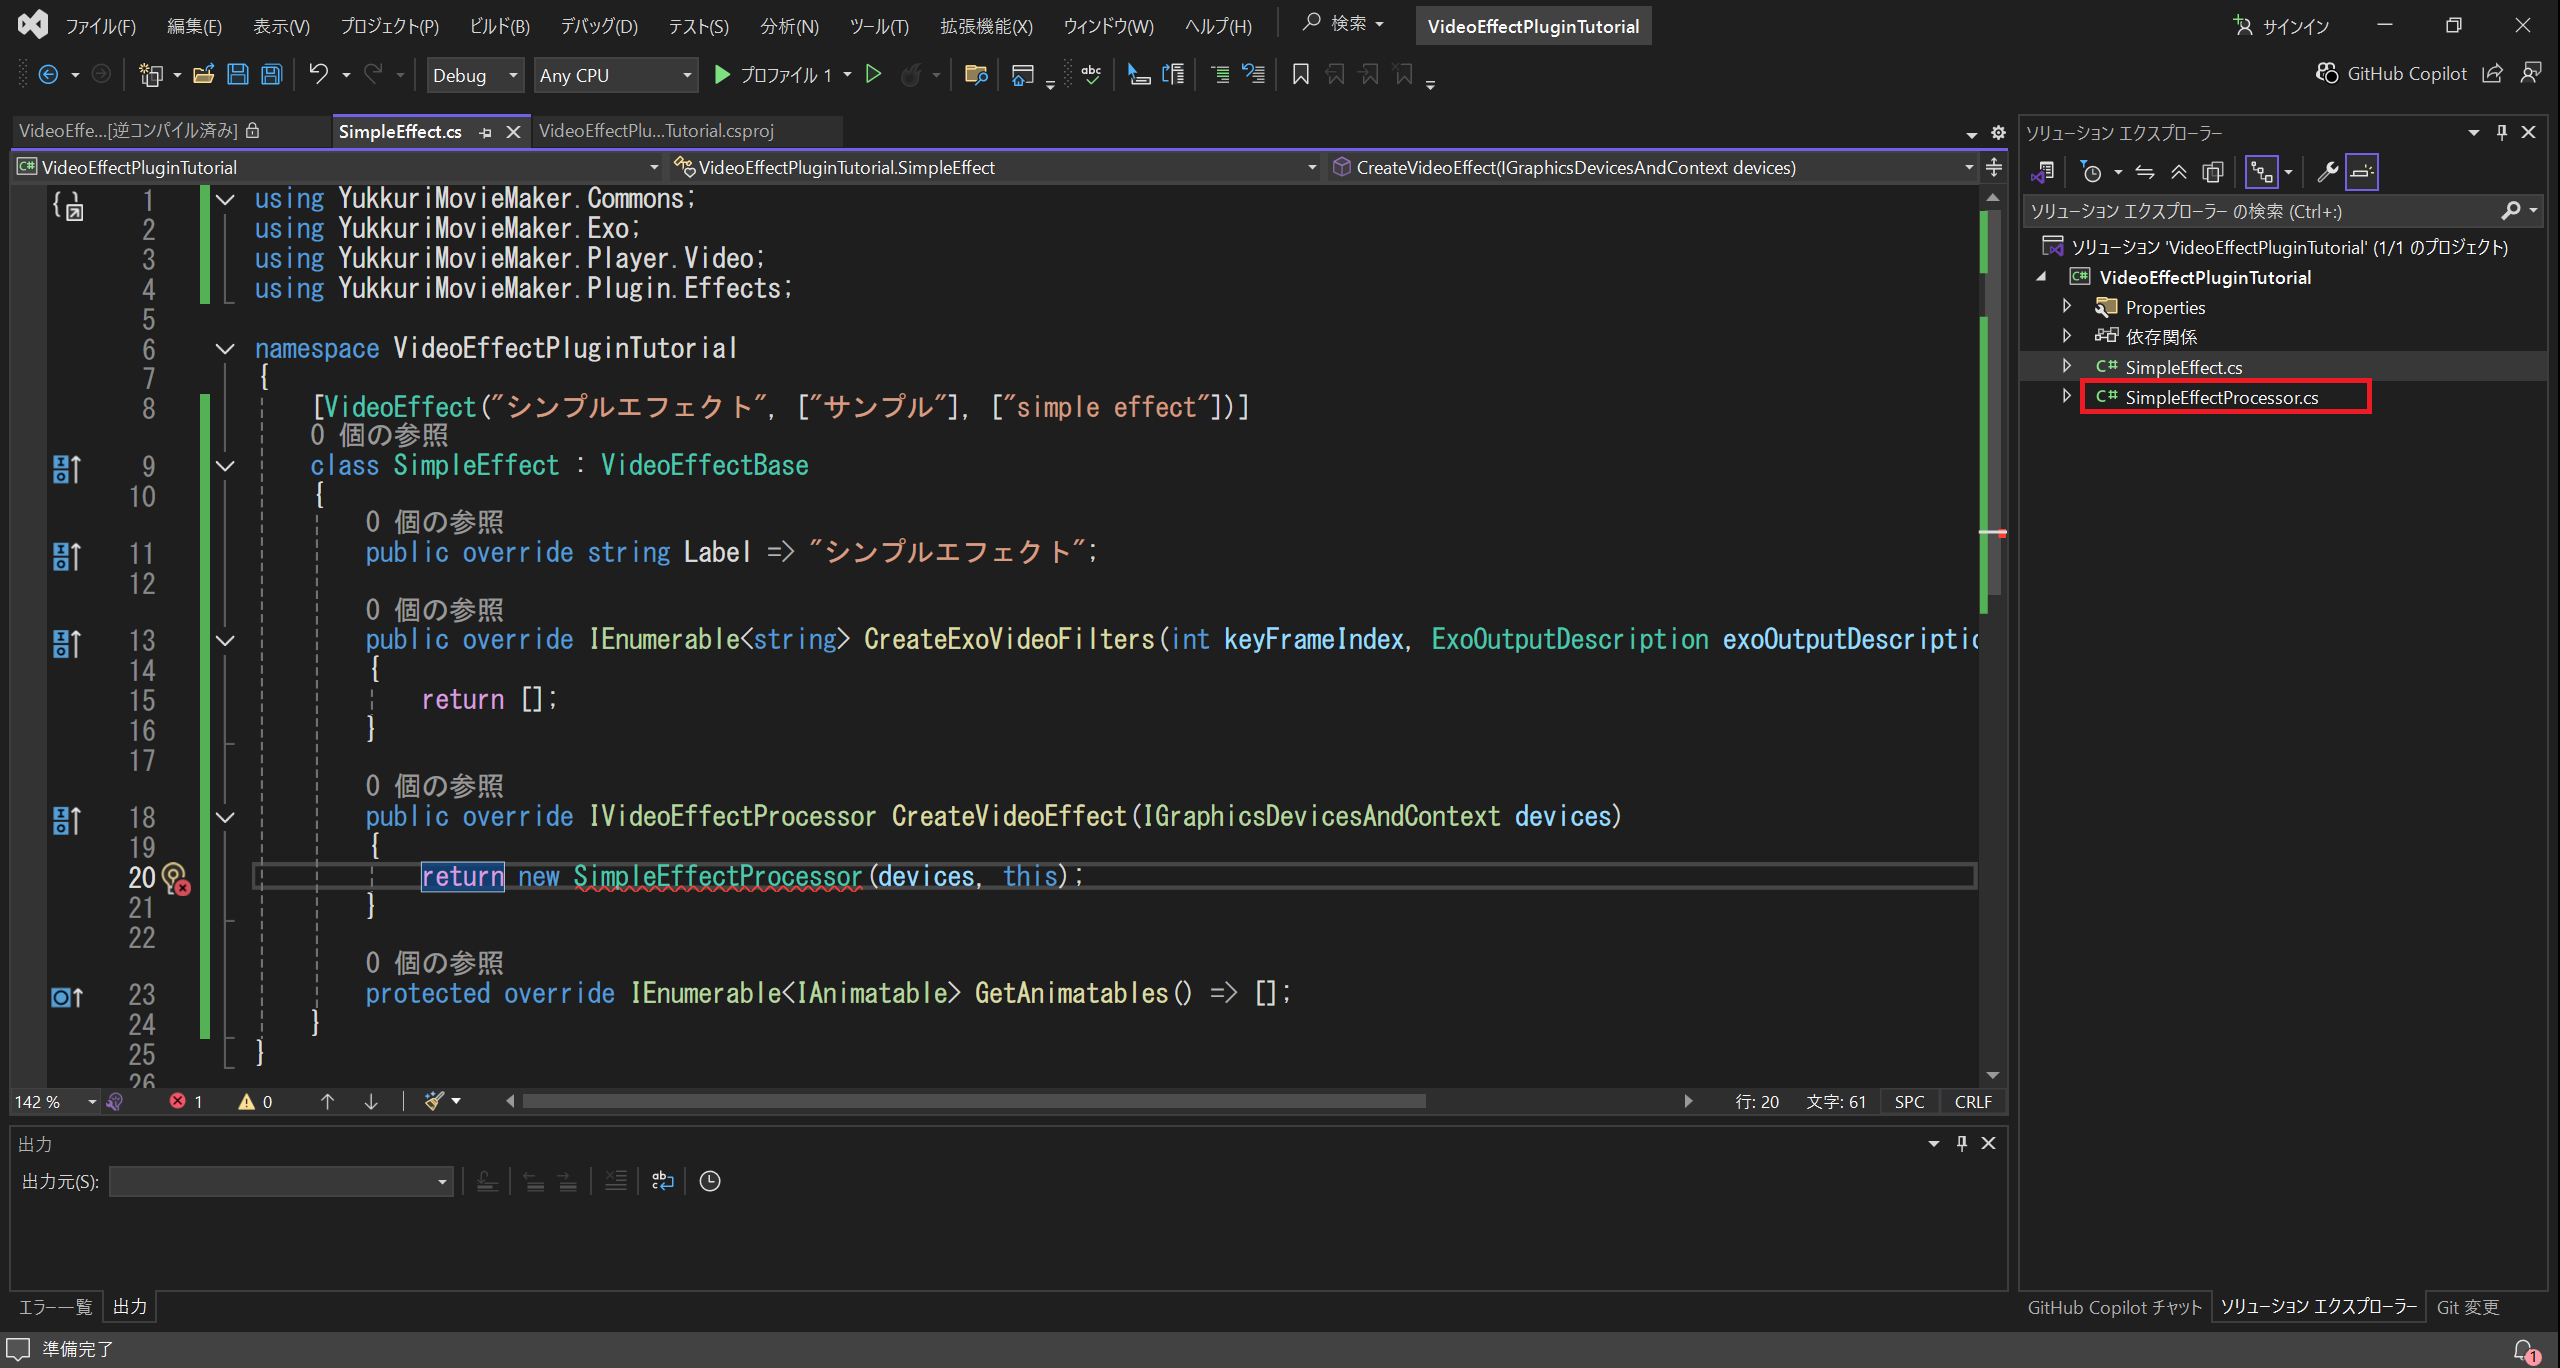Click the Save All toolbar icon
Viewport: 2560px width, 1368px height.
[x=271, y=74]
